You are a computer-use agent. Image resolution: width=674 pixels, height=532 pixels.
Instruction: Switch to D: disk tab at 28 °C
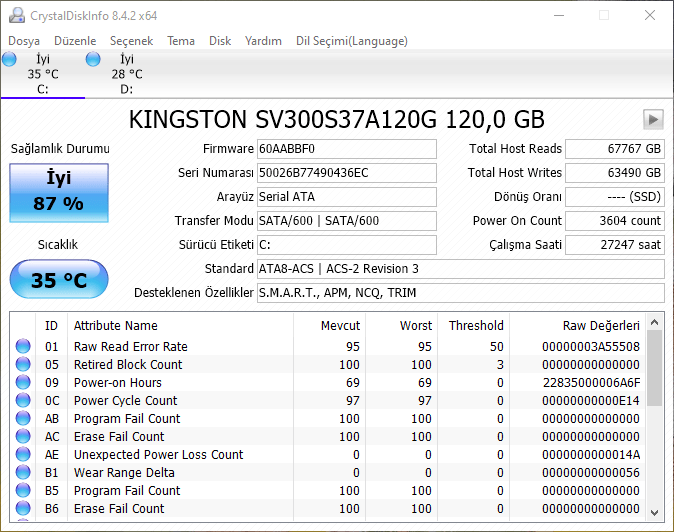tap(127, 74)
